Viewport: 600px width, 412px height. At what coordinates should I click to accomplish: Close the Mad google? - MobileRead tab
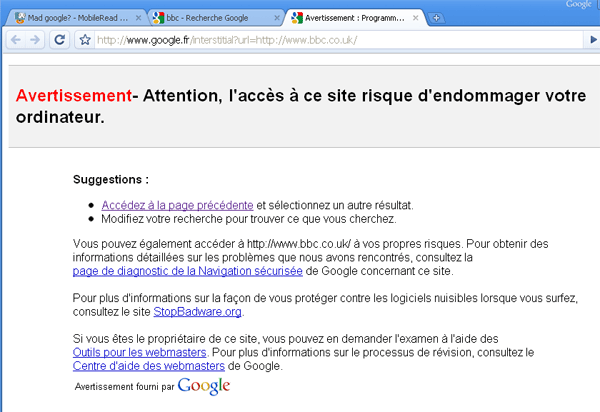tap(139, 18)
